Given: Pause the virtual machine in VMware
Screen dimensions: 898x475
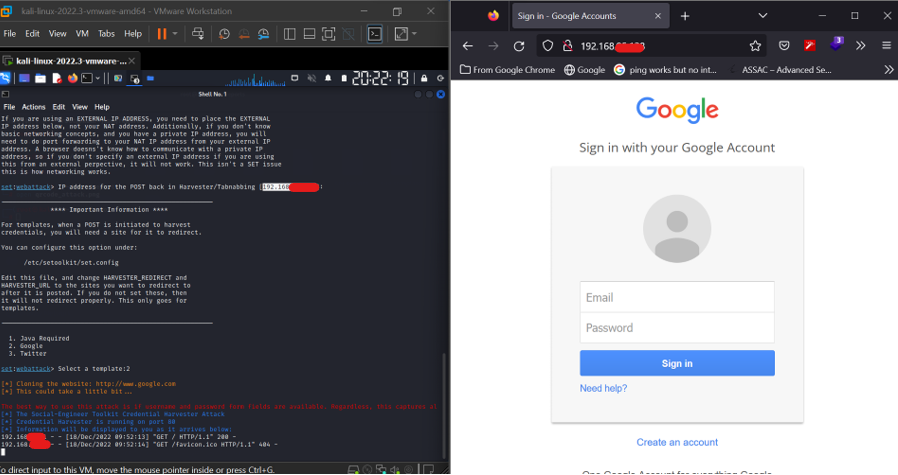Looking at the screenshot, I should pyautogui.click(x=161, y=34).
